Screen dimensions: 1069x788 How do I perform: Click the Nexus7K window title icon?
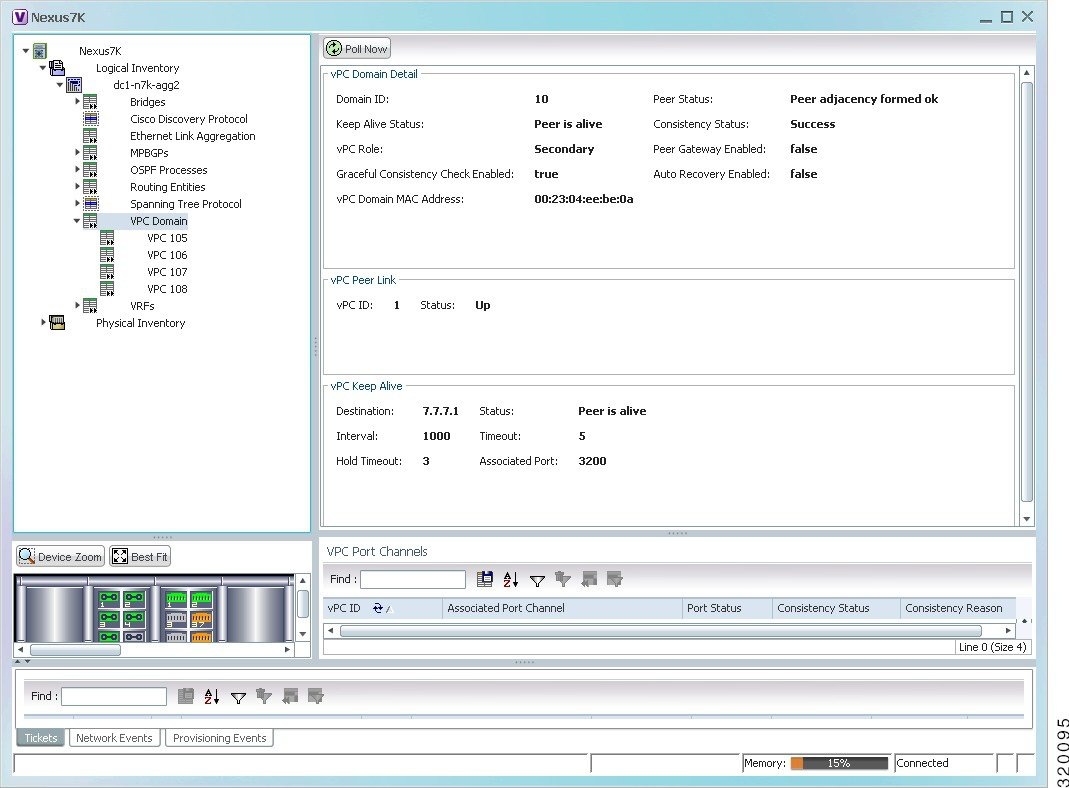pos(20,17)
